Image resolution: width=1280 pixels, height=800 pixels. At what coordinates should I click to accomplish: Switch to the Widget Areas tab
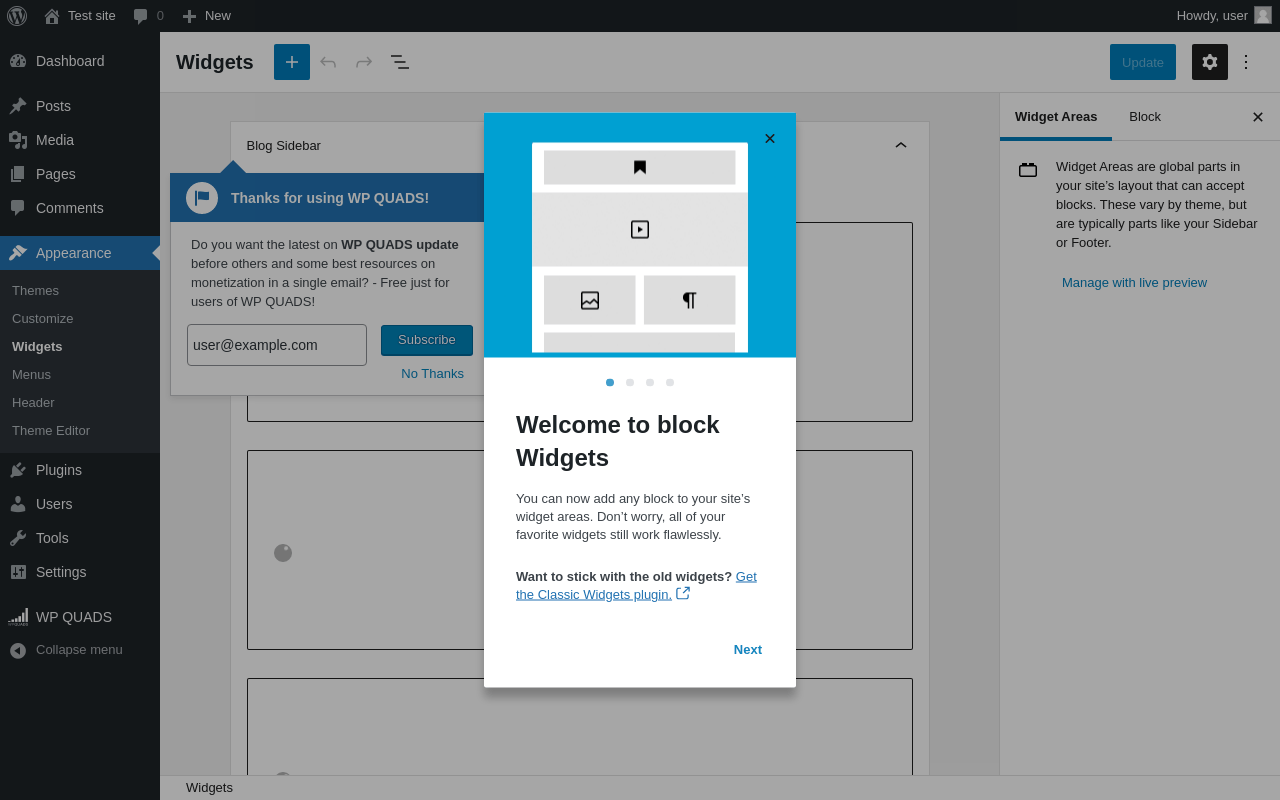point(1056,117)
